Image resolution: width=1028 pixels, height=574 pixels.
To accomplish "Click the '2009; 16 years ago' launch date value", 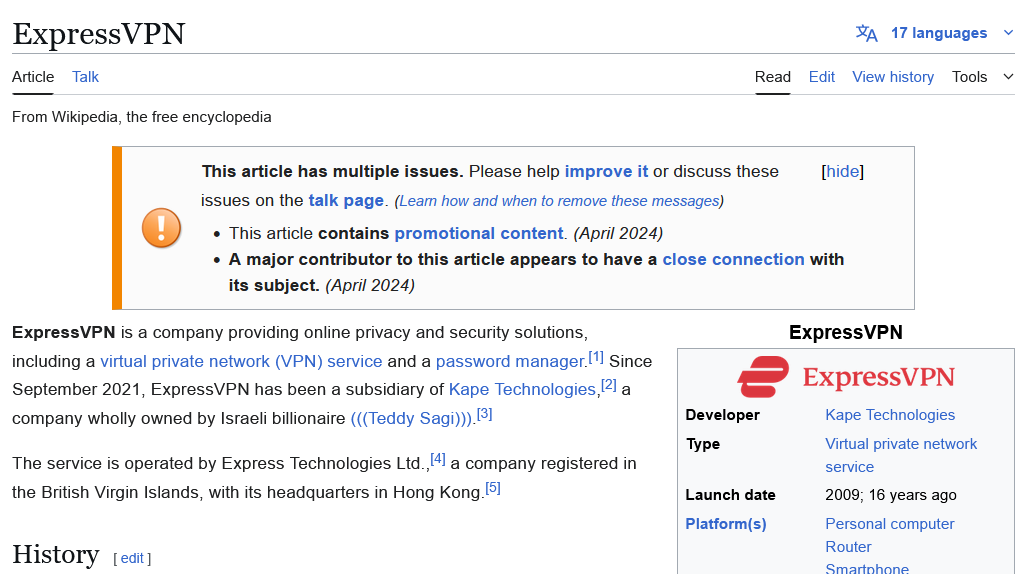I will tap(890, 495).
